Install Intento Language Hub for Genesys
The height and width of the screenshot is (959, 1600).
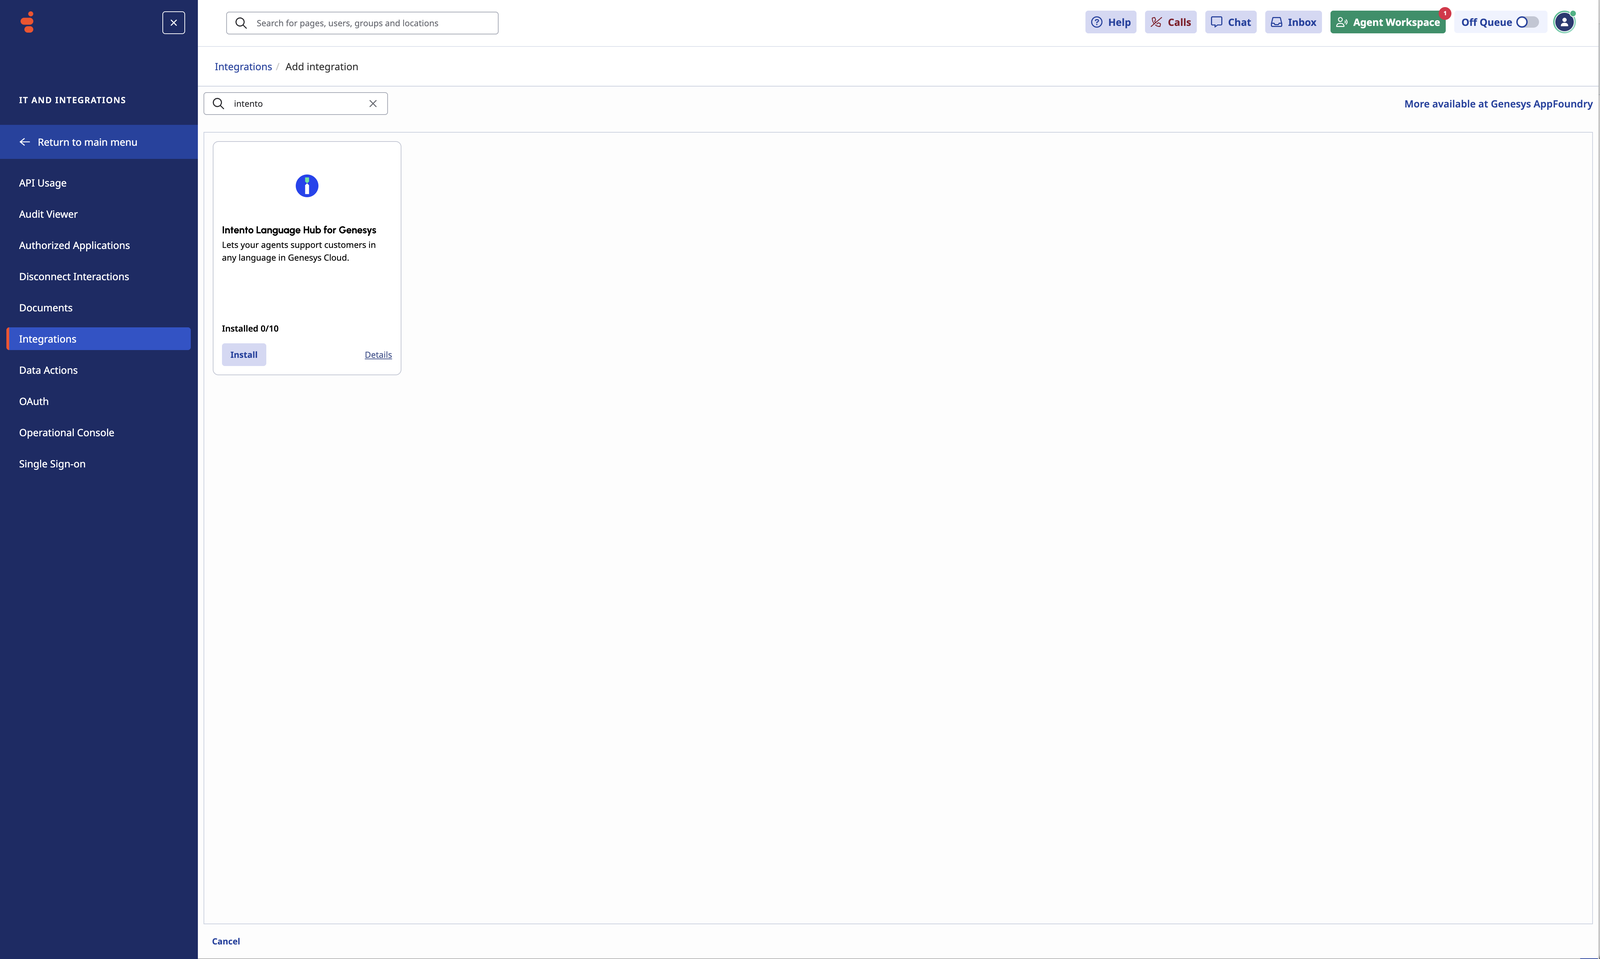coord(244,355)
